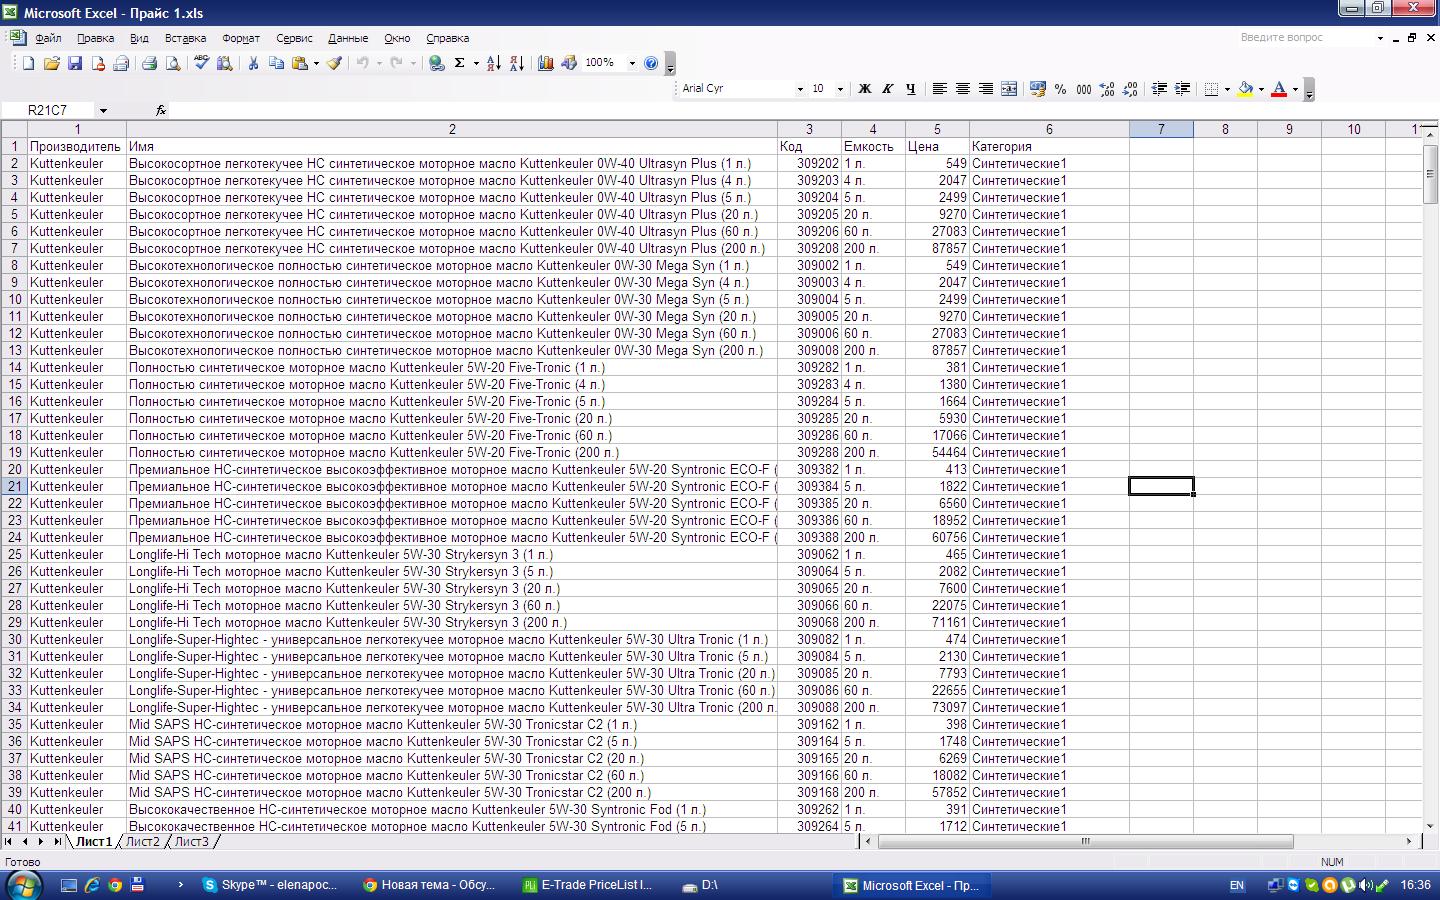Click the Copy icon in the toolbar

click(276, 63)
